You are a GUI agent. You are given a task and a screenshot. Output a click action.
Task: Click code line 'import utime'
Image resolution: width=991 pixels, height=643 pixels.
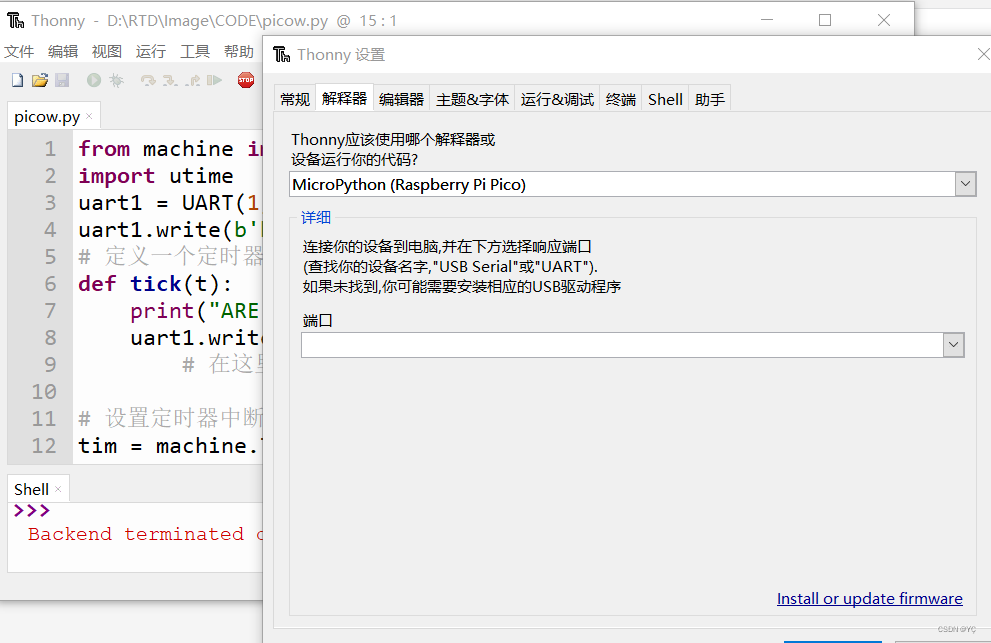coord(155,176)
